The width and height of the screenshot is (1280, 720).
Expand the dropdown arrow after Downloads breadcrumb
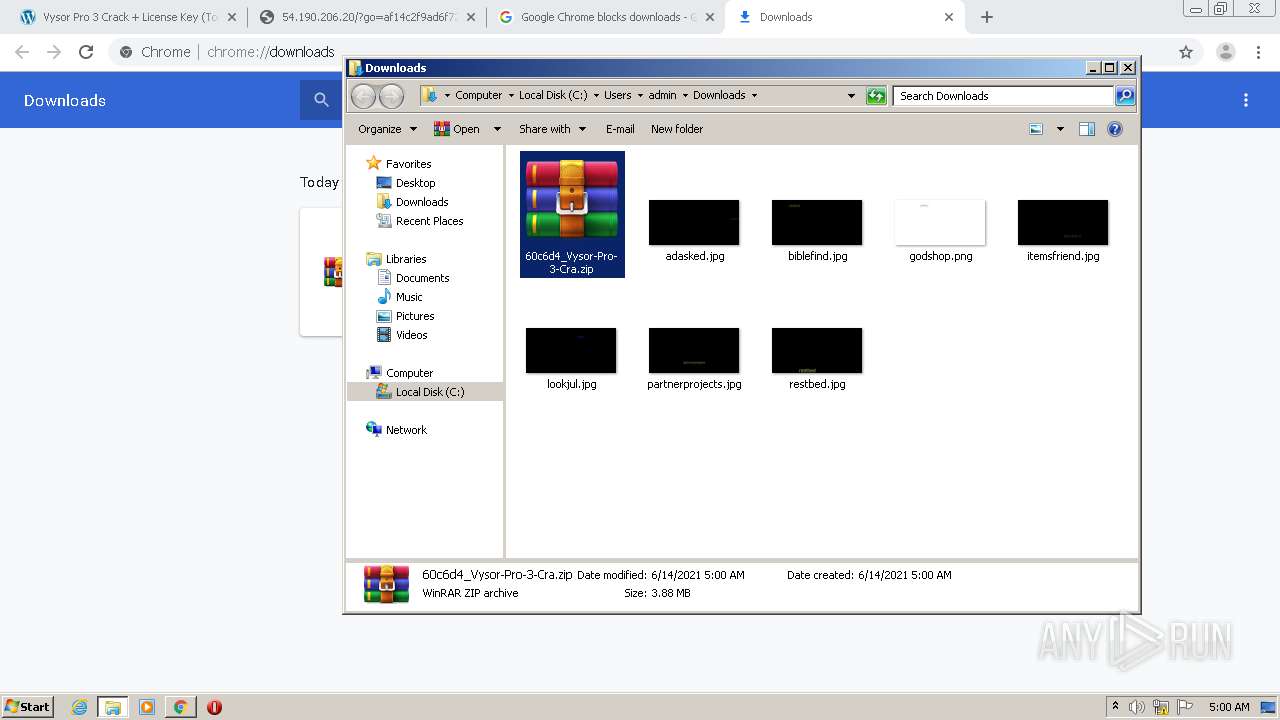coord(754,96)
